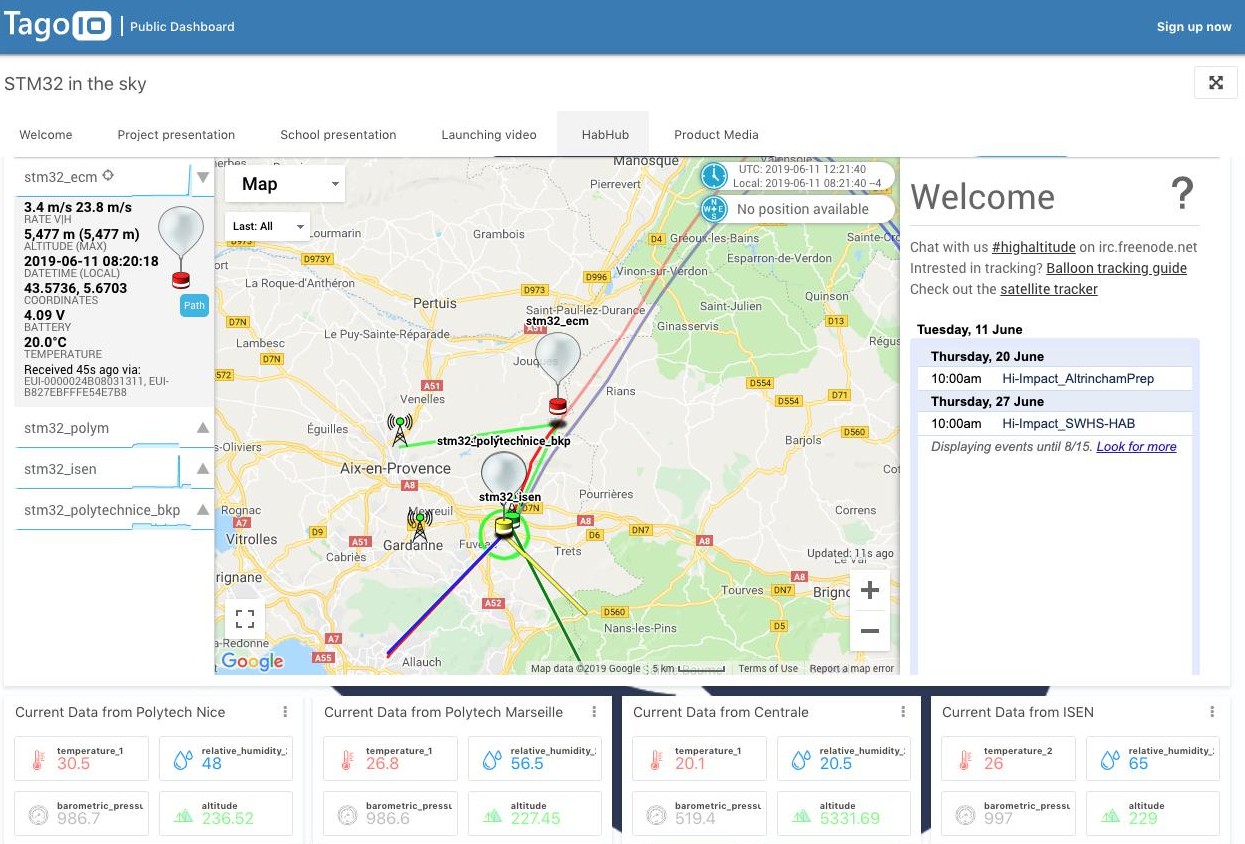Switch to the Welcome tab
This screenshot has height=844, width=1245.
point(46,135)
